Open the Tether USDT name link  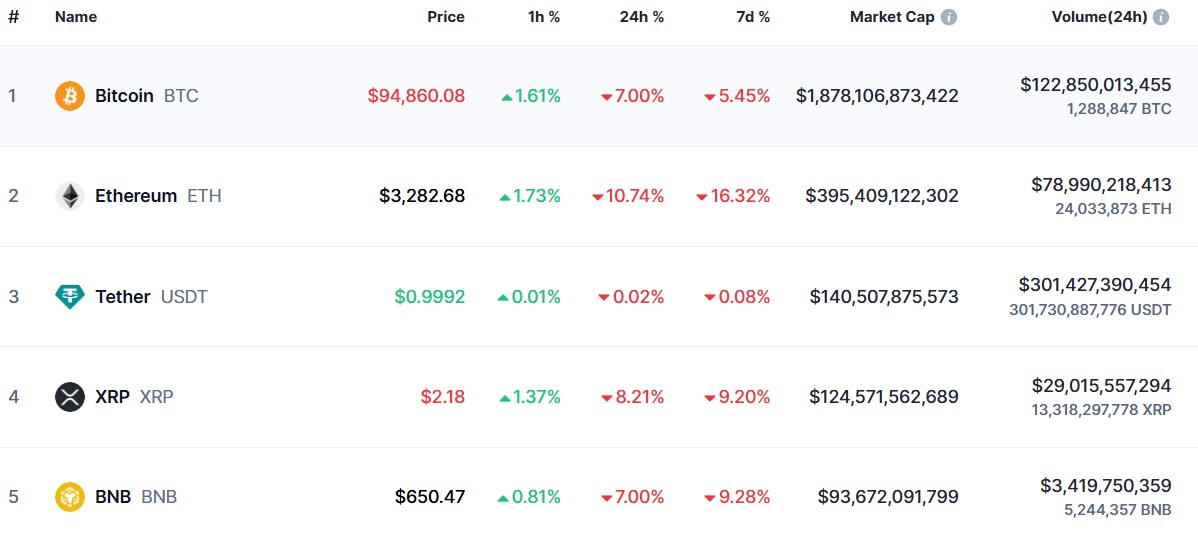pos(151,296)
